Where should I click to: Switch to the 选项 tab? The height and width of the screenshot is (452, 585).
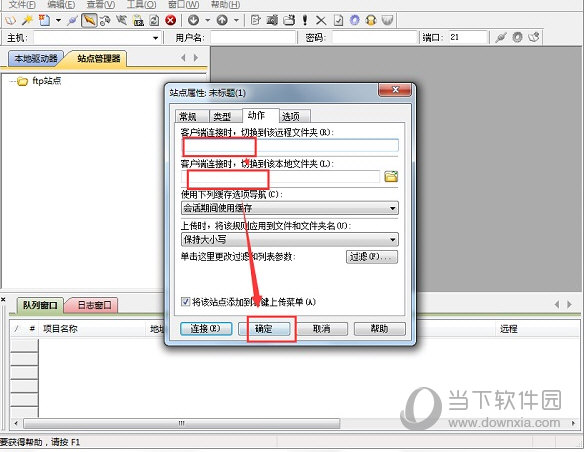(x=291, y=117)
